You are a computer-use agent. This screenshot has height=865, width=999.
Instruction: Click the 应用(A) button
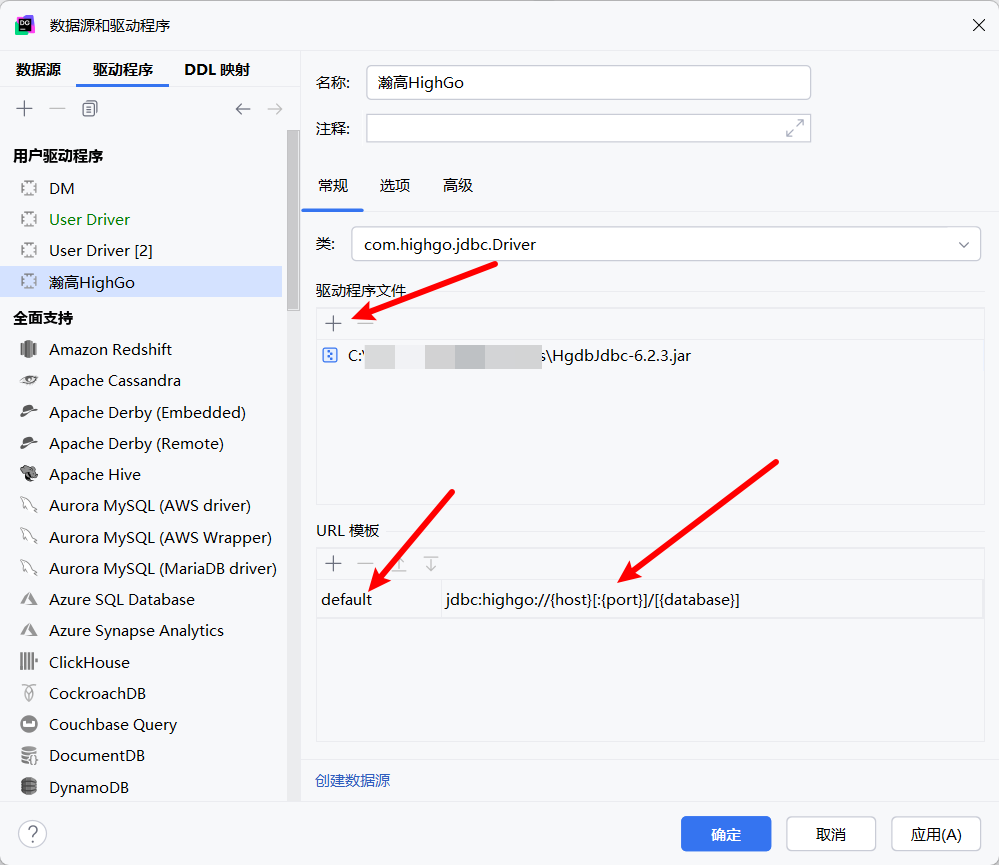point(936,834)
